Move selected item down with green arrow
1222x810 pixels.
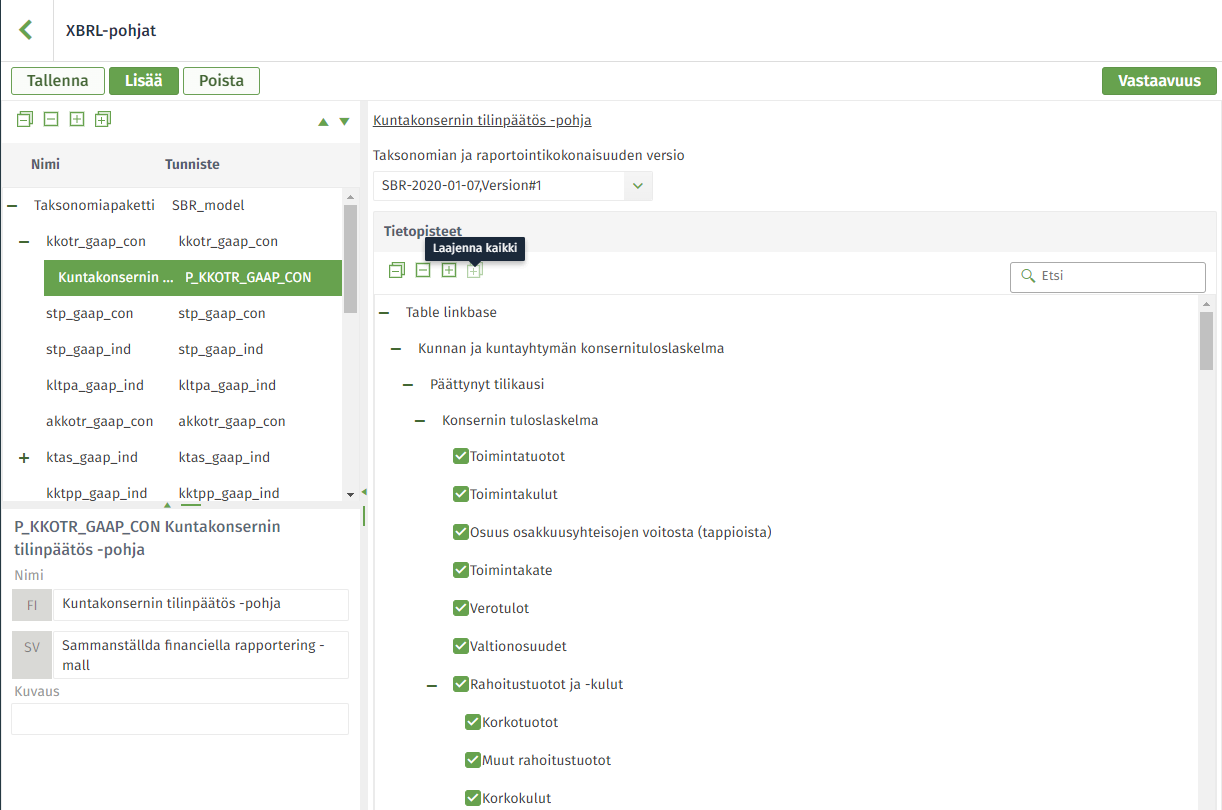(344, 122)
